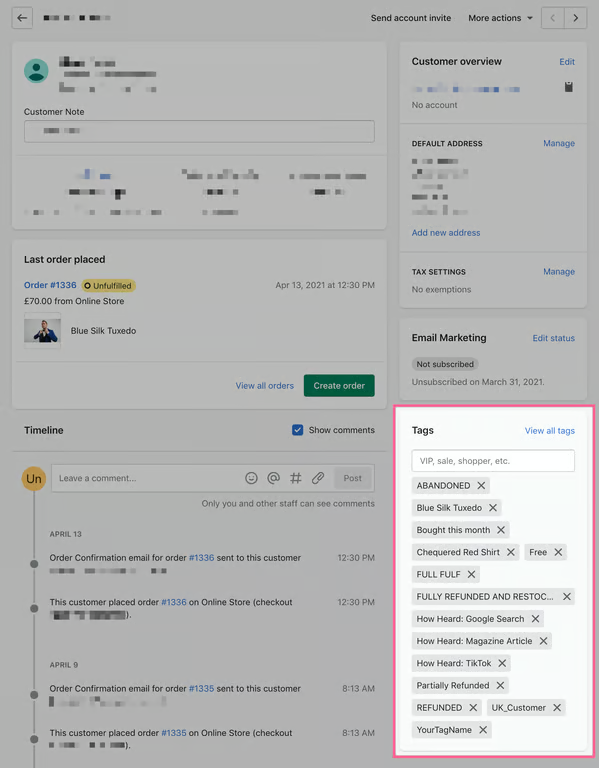
Task: Click Add new address link
Action: (x=446, y=233)
